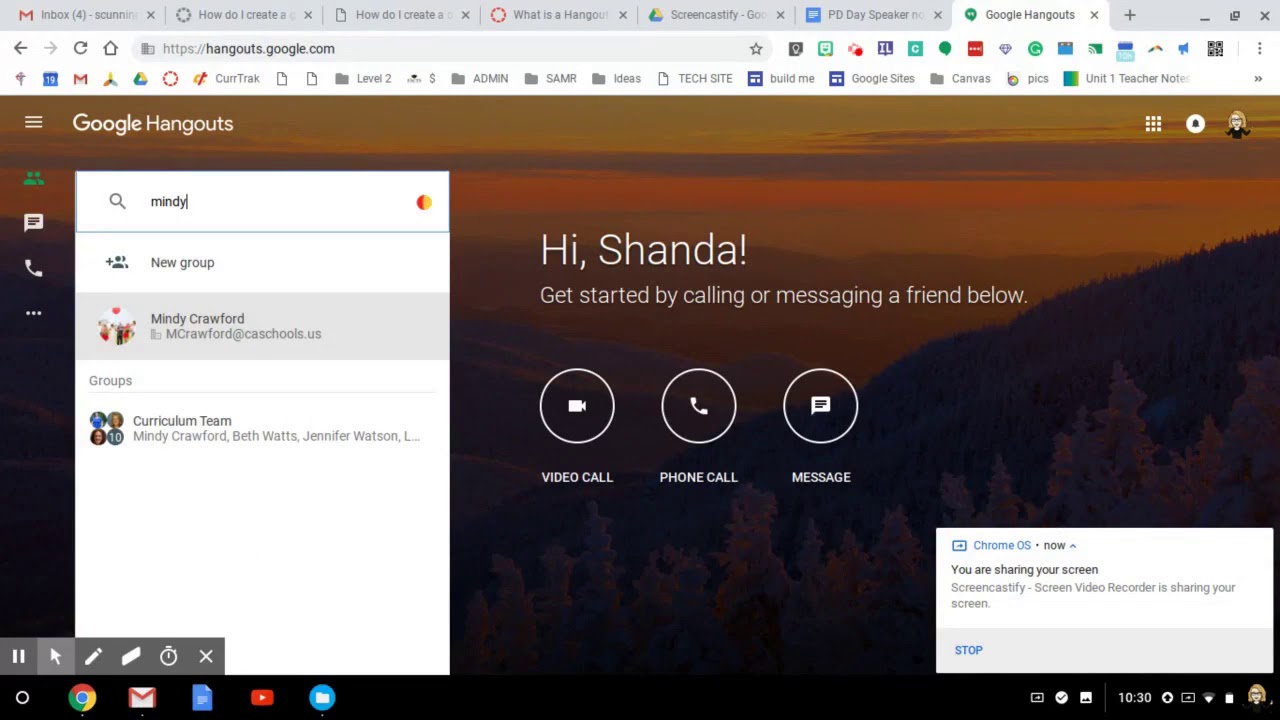The width and height of the screenshot is (1280, 720).
Task: Open the Contacts tab in Hangouts sidebar
Action: (33, 178)
